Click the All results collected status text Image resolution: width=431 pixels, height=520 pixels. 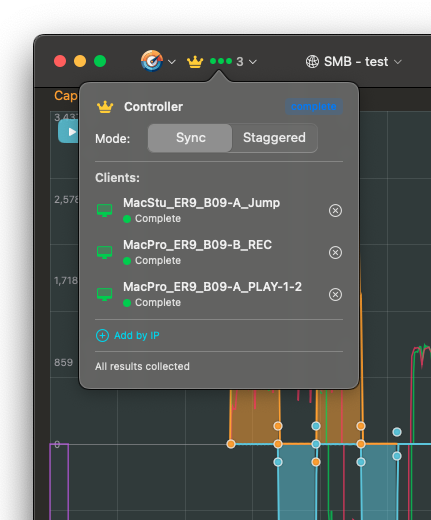coord(142,366)
